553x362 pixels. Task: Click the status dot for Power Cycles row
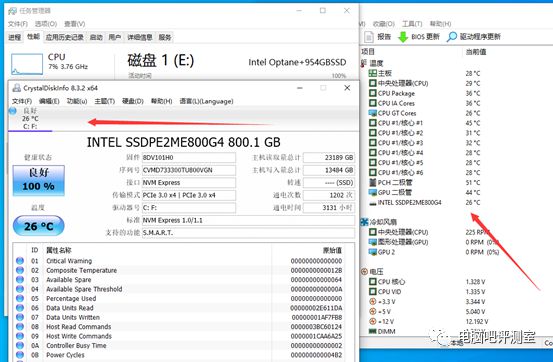pyautogui.click(x=20, y=355)
